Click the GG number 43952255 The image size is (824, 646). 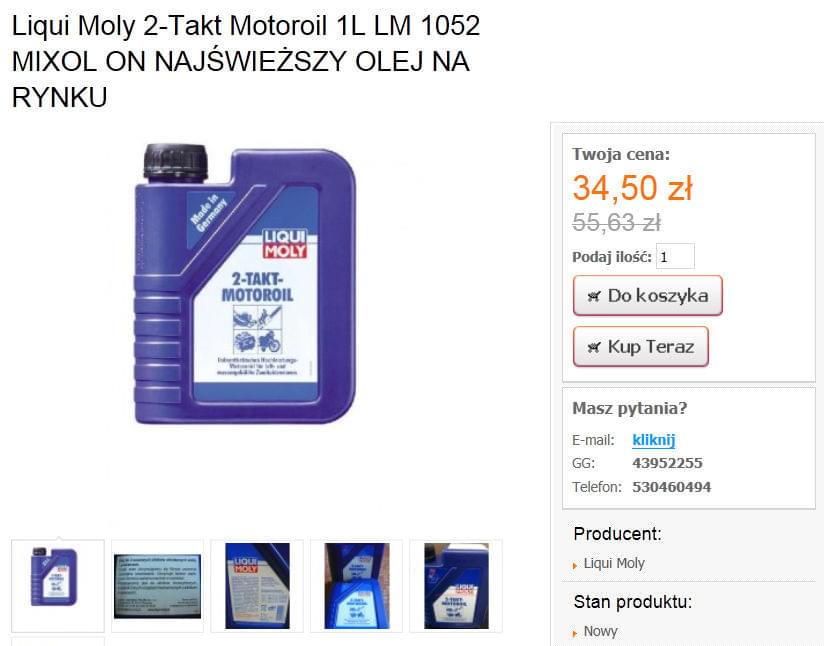667,463
